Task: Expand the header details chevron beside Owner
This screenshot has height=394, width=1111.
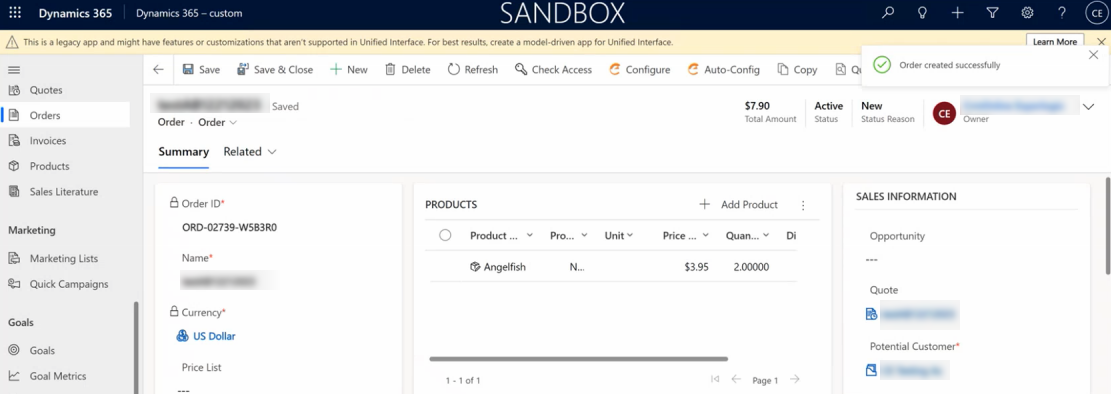Action: click(1089, 107)
